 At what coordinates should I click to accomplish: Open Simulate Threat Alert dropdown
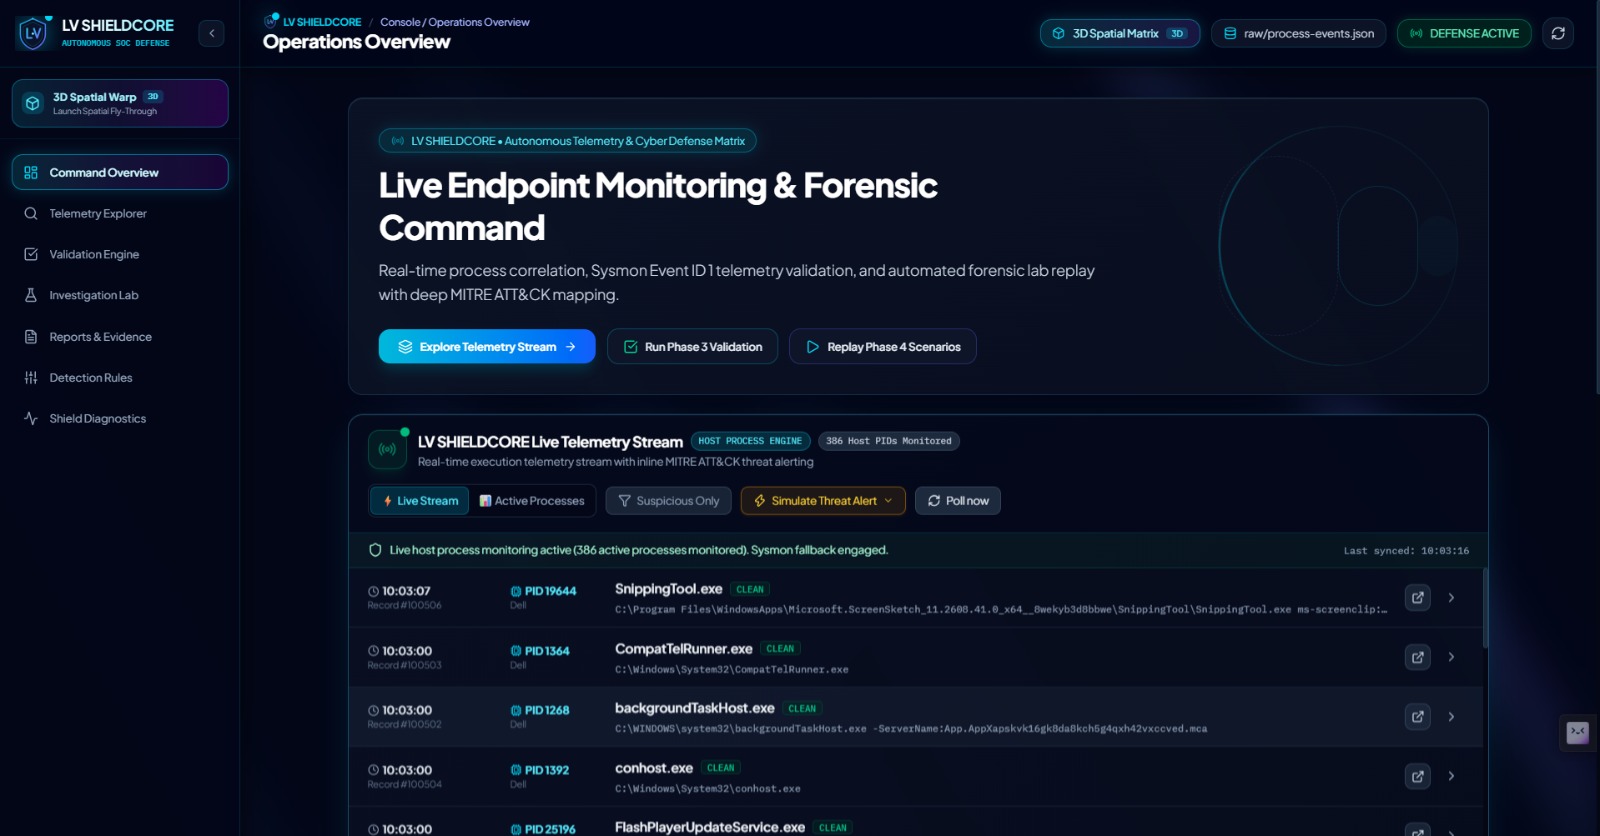pos(823,500)
